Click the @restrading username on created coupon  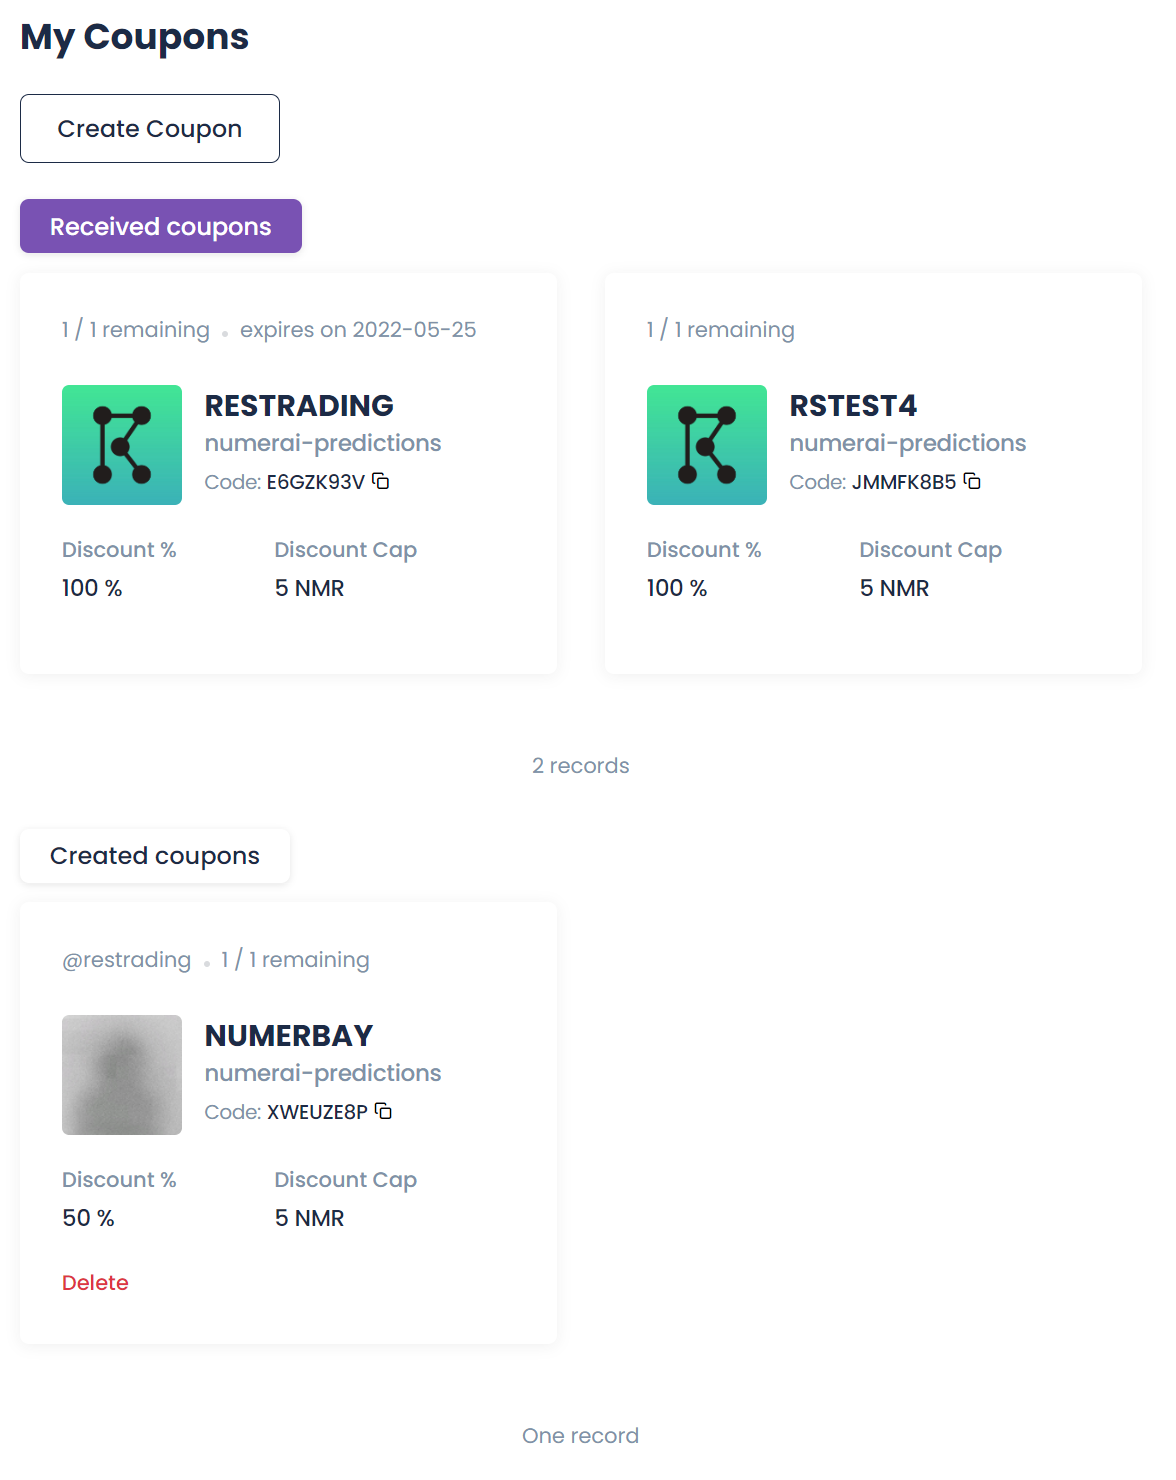[x=126, y=960]
